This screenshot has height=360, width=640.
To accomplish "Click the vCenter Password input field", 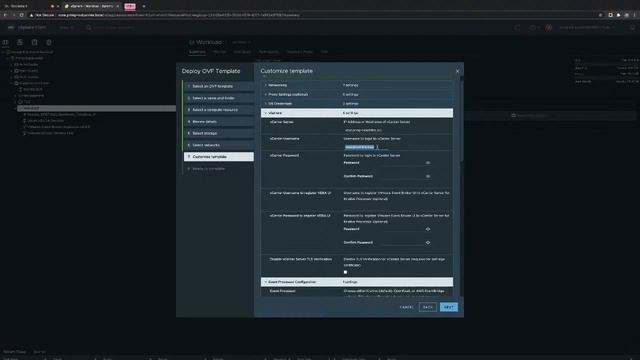I will click(402, 163).
